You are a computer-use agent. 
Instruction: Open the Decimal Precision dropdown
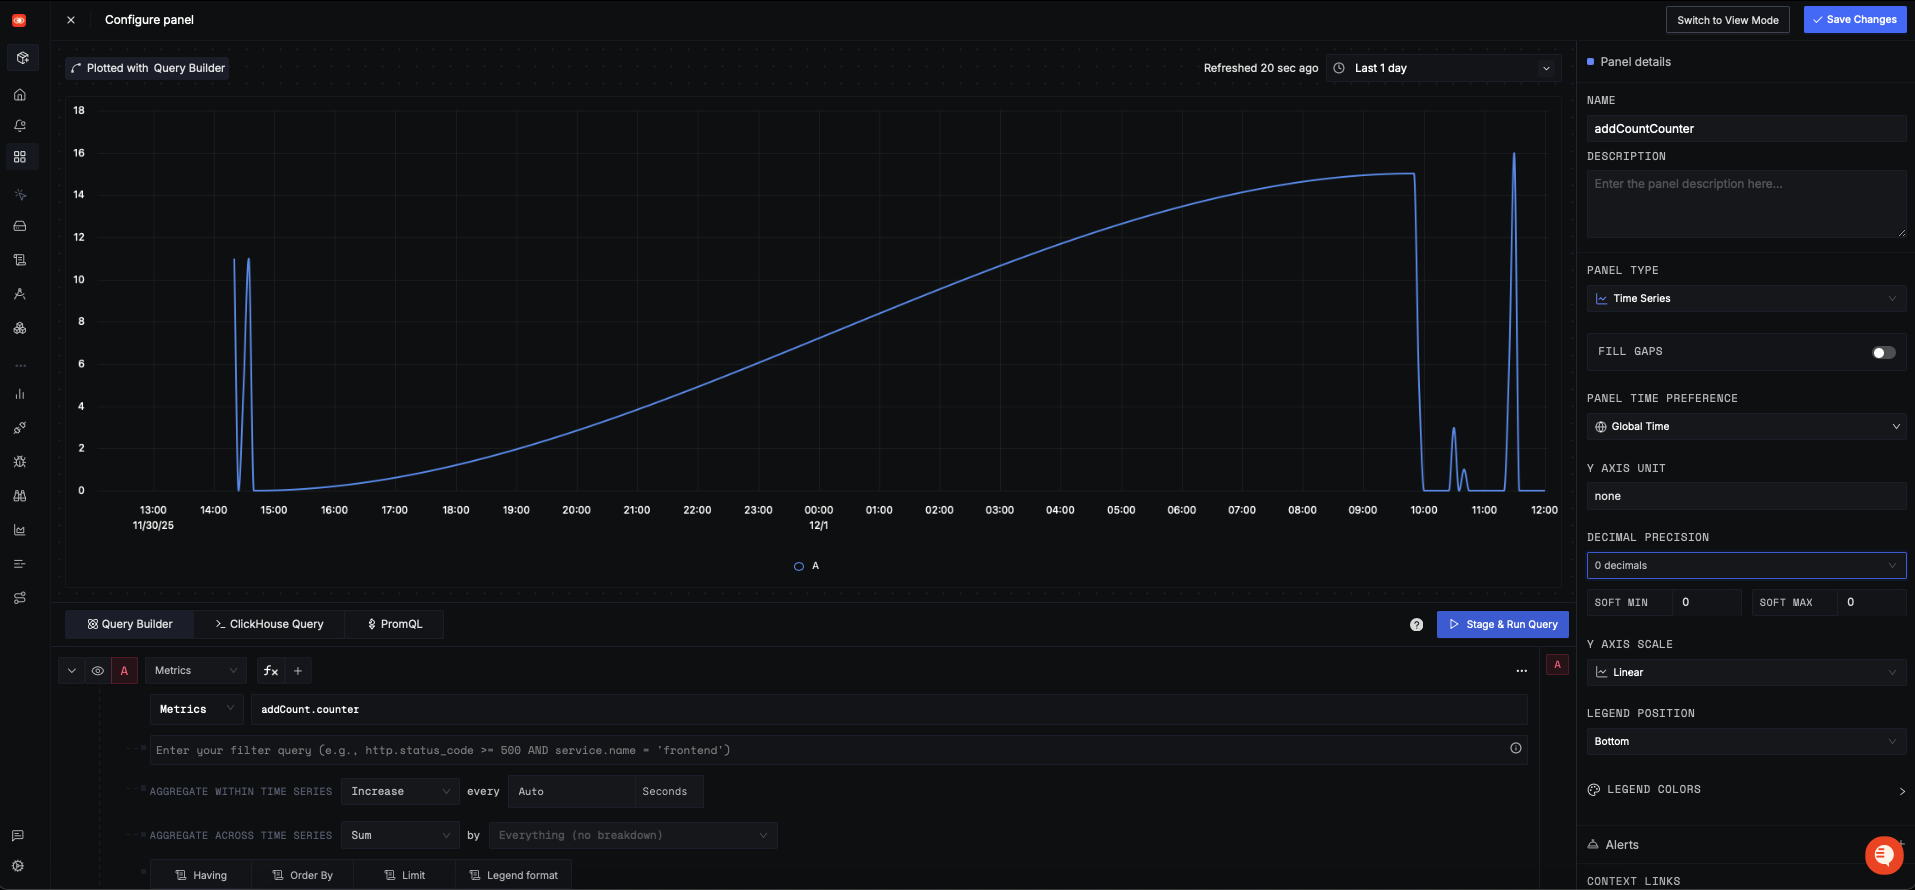click(1745, 566)
